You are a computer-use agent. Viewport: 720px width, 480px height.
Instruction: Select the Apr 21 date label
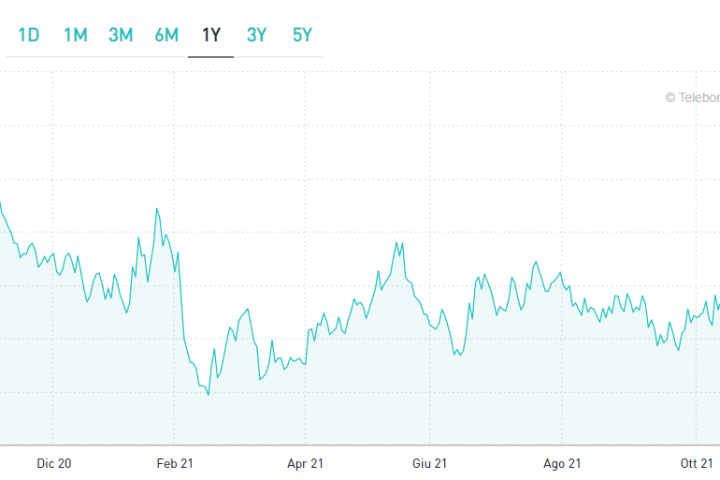305,463
